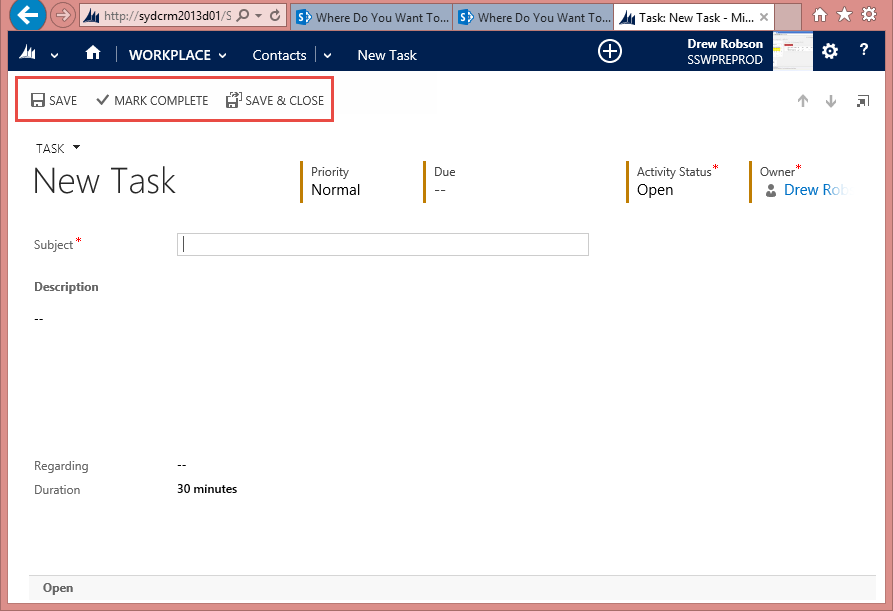Click into the Subject text field
Viewport: 893px width, 611px height.
click(x=383, y=245)
